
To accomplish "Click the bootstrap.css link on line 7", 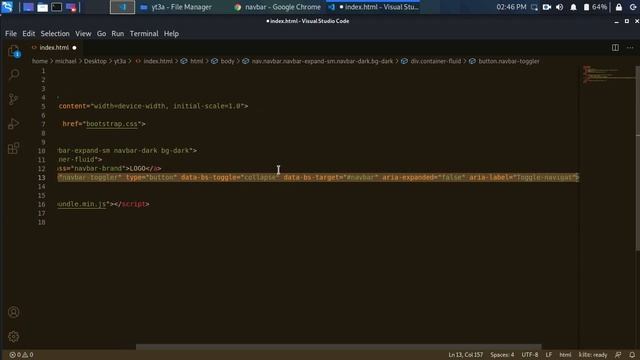I will tap(112, 124).
